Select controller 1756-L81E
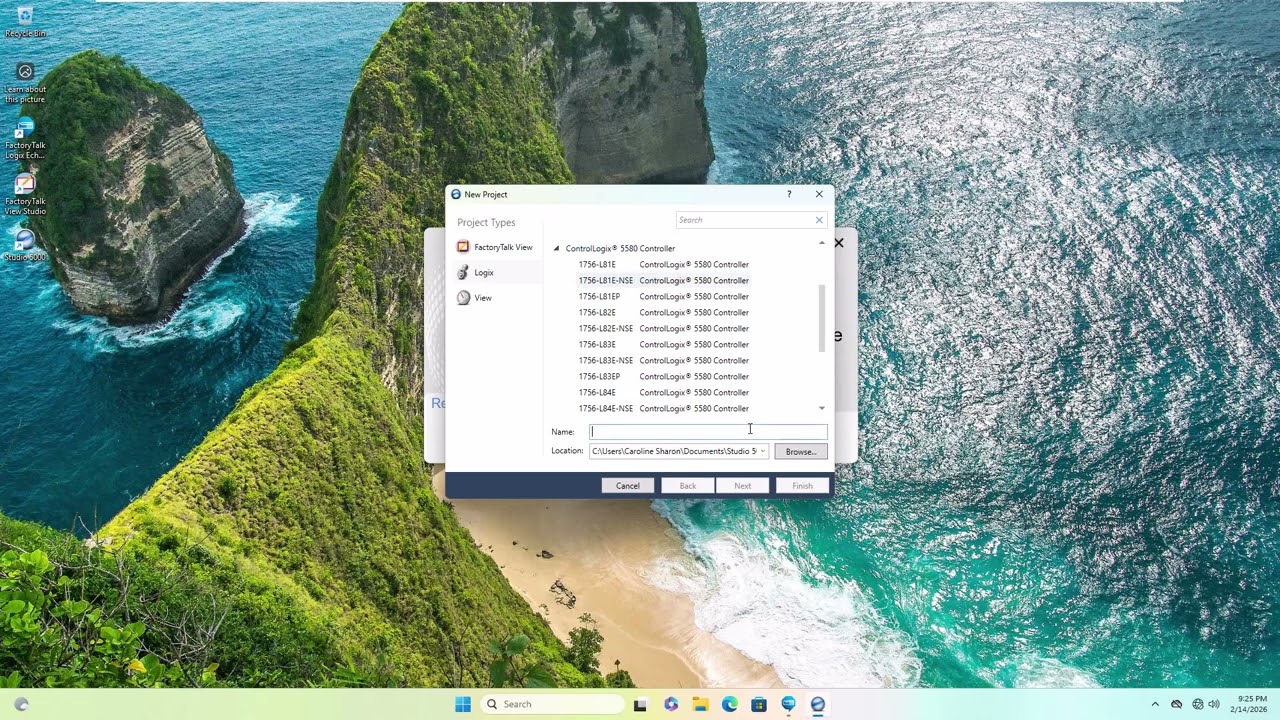1280x720 pixels. point(663,264)
